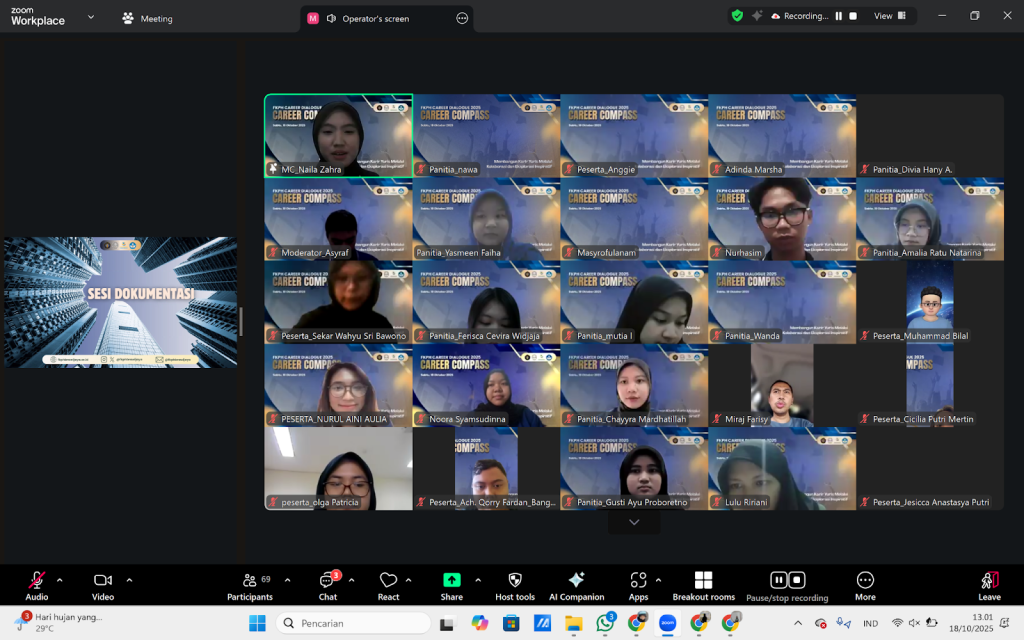Image resolution: width=1024 pixels, height=640 pixels.
Task: Click the green Share screen button
Action: click(x=452, y=584)
